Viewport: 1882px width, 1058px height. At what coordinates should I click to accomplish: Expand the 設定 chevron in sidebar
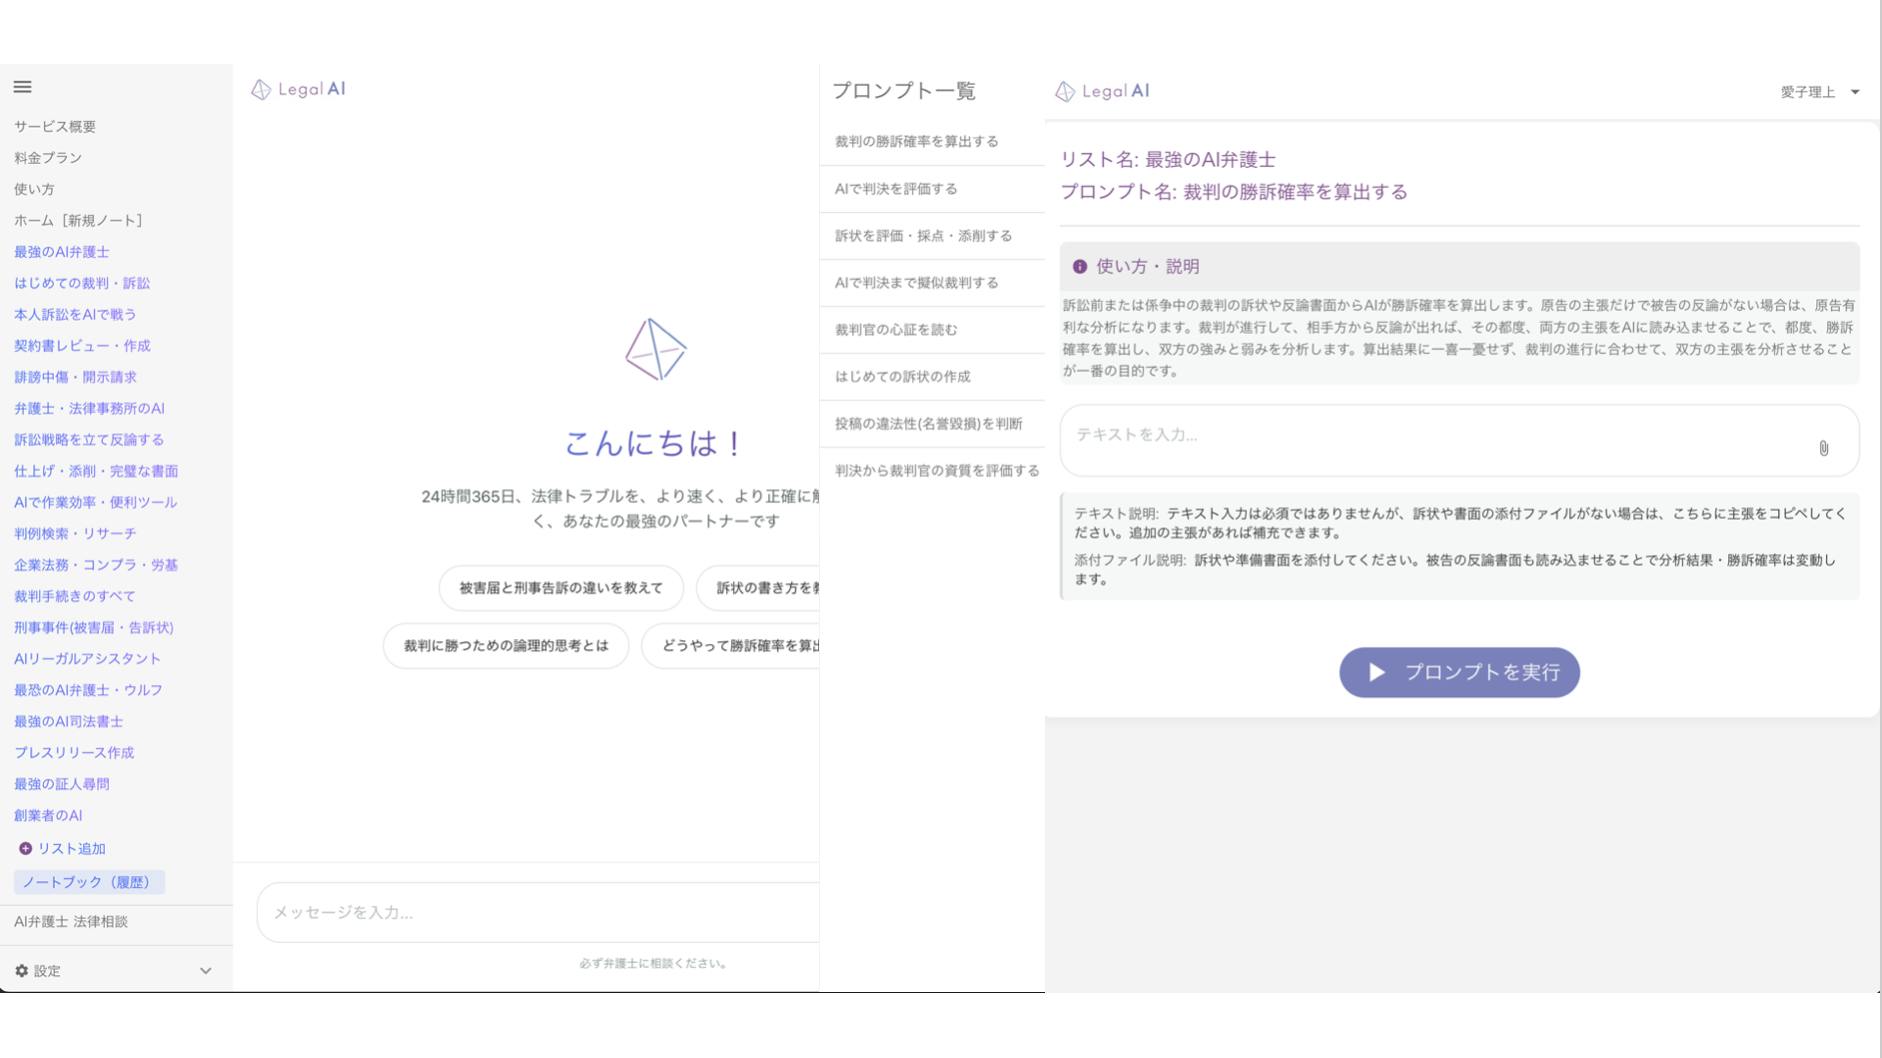pyautogui.click(x=205, y=971)
